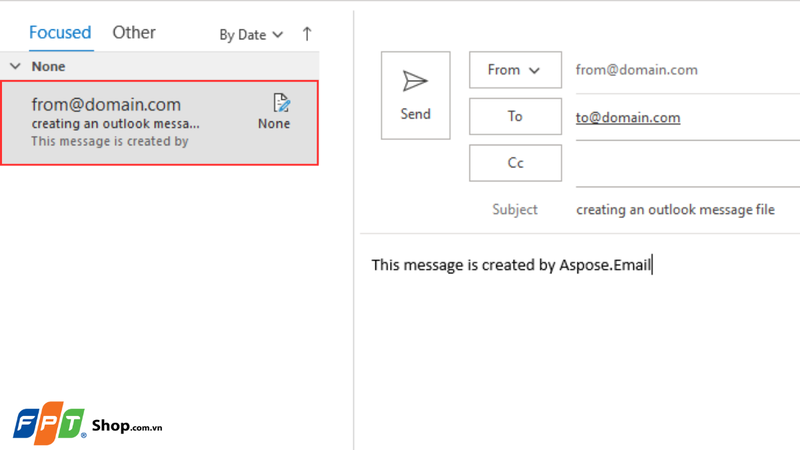Click the None category label in draft item
This screenshot has height=450, width=800.
pos(274,124)
